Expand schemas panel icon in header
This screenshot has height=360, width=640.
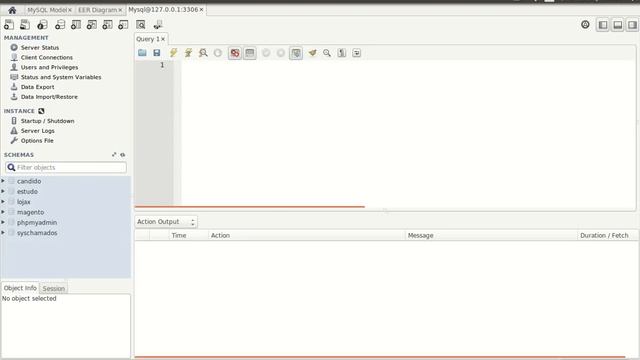tap(114, 155)
